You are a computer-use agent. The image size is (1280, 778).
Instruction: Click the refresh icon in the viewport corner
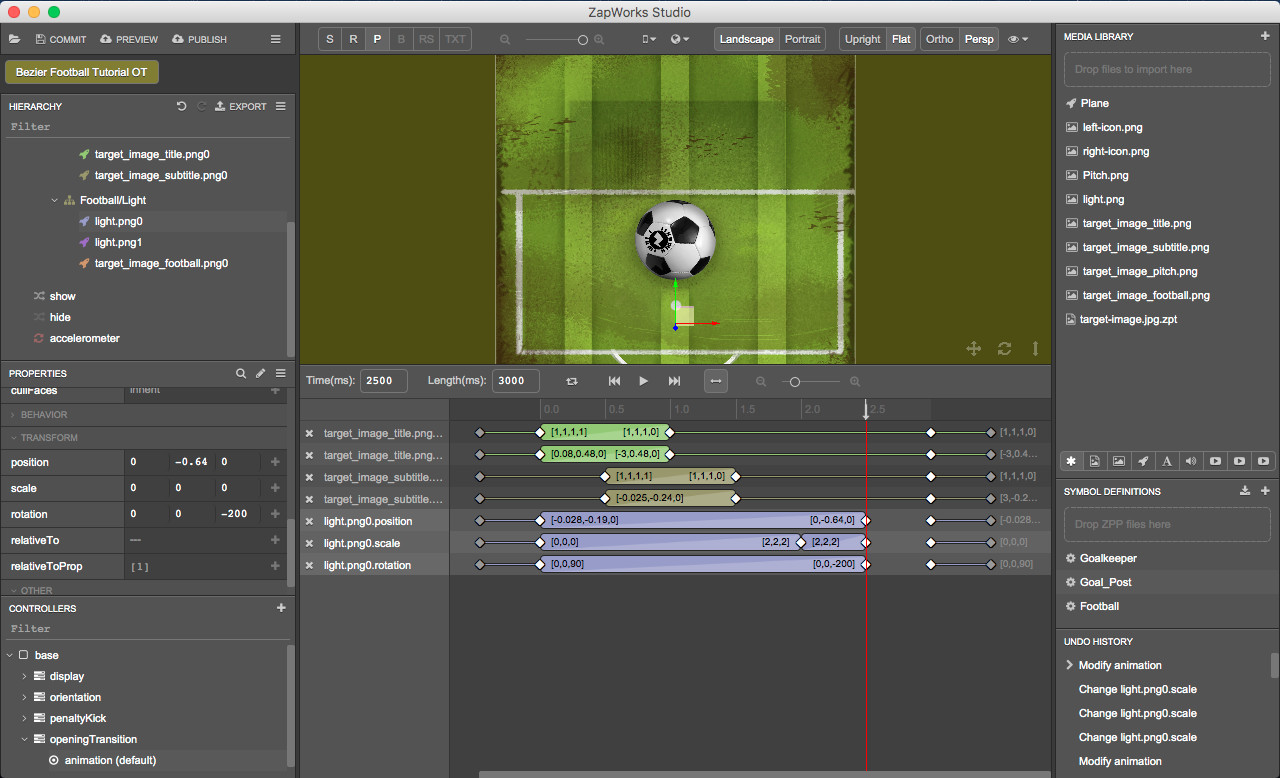pos(1004,348)
